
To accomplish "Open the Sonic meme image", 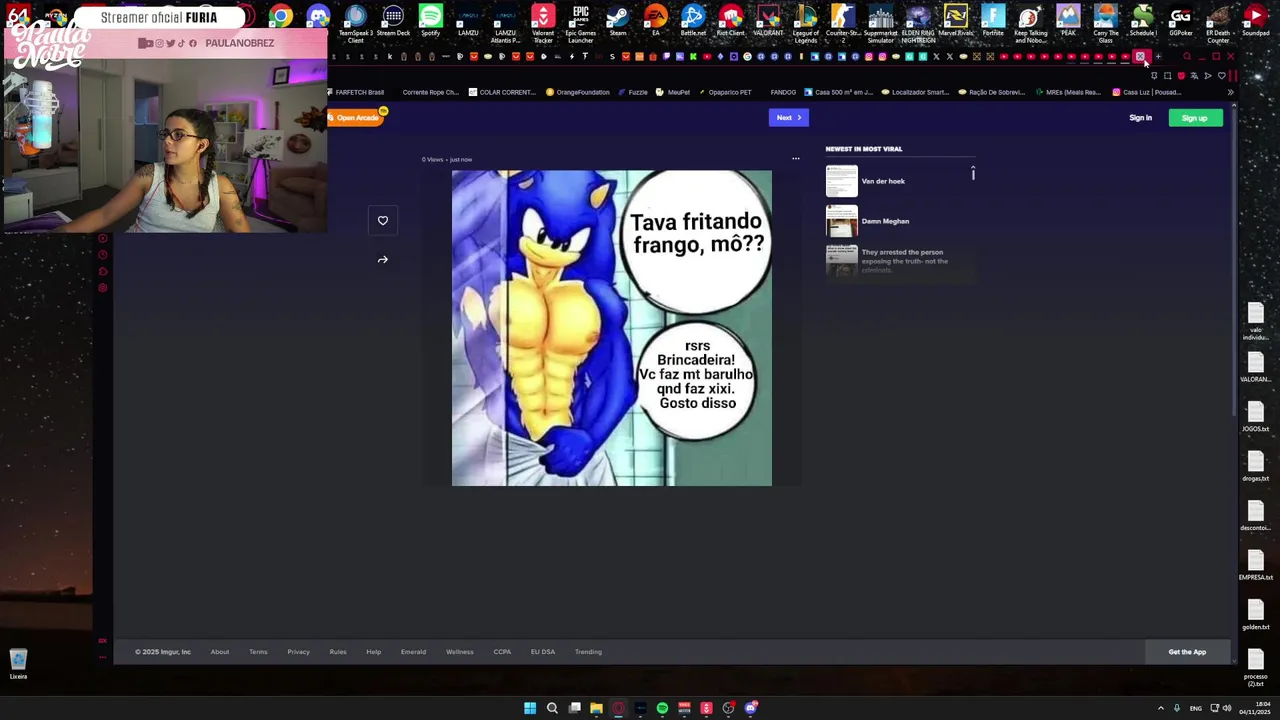I will pyautogui.click(x=612, y=328).
